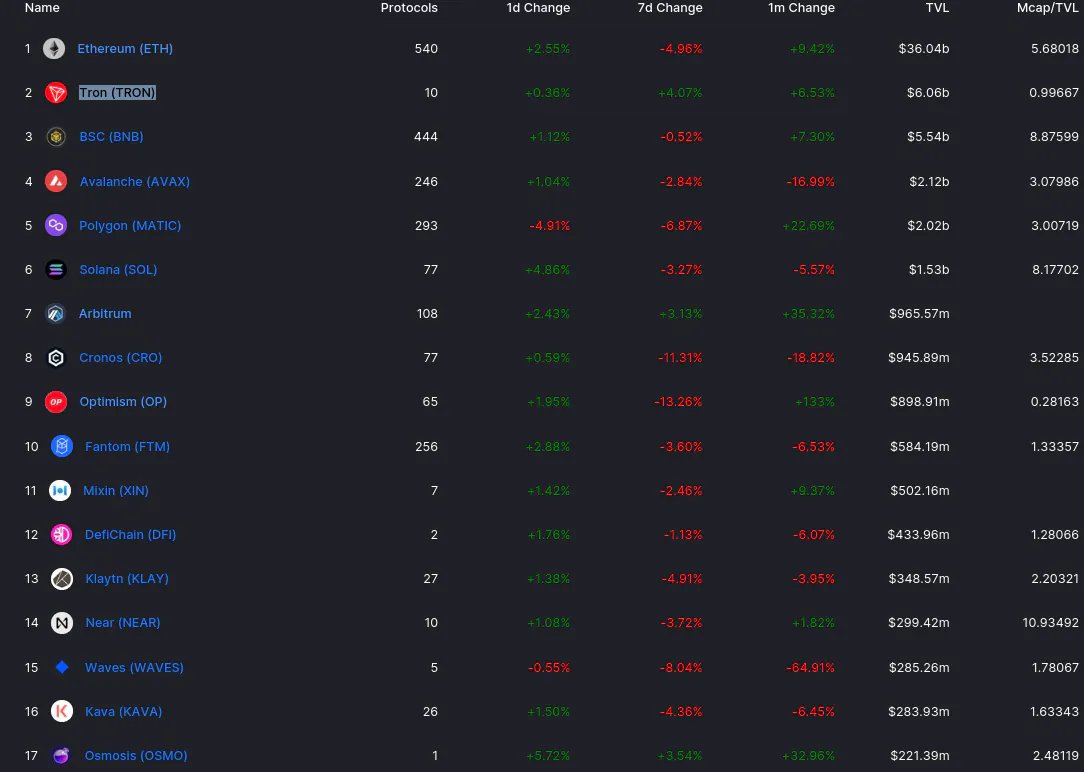
Task: Click Mixin's TVL value $502.16m
Action: tap(920, 491)
